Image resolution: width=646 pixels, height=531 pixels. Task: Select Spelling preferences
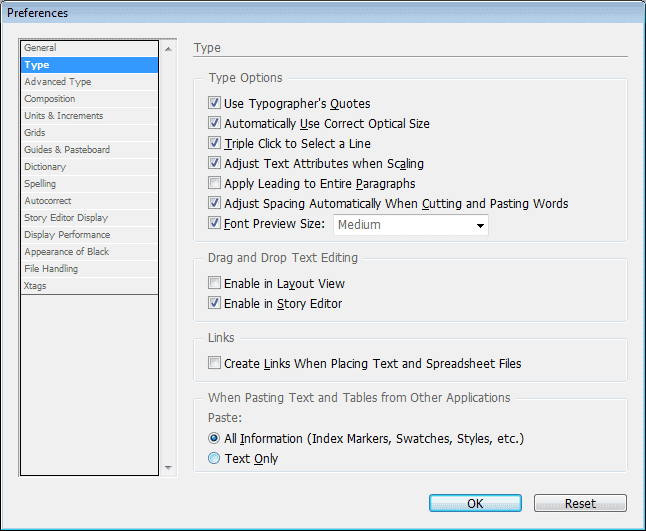[x=89, y=184]
